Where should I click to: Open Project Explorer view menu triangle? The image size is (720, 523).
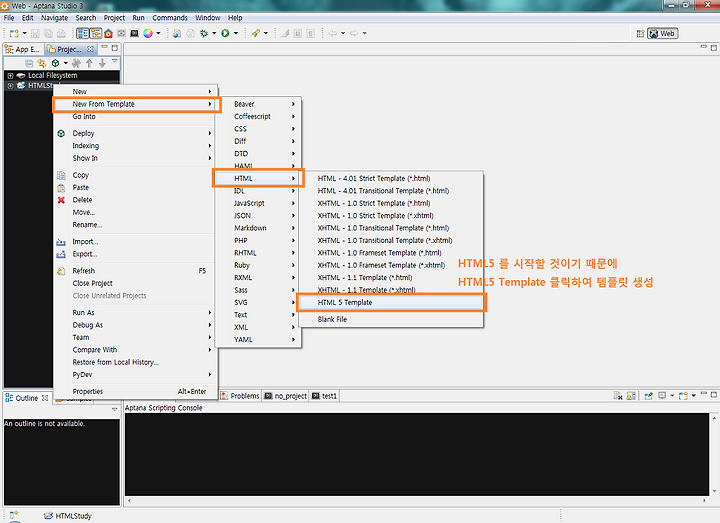[115, 61]
